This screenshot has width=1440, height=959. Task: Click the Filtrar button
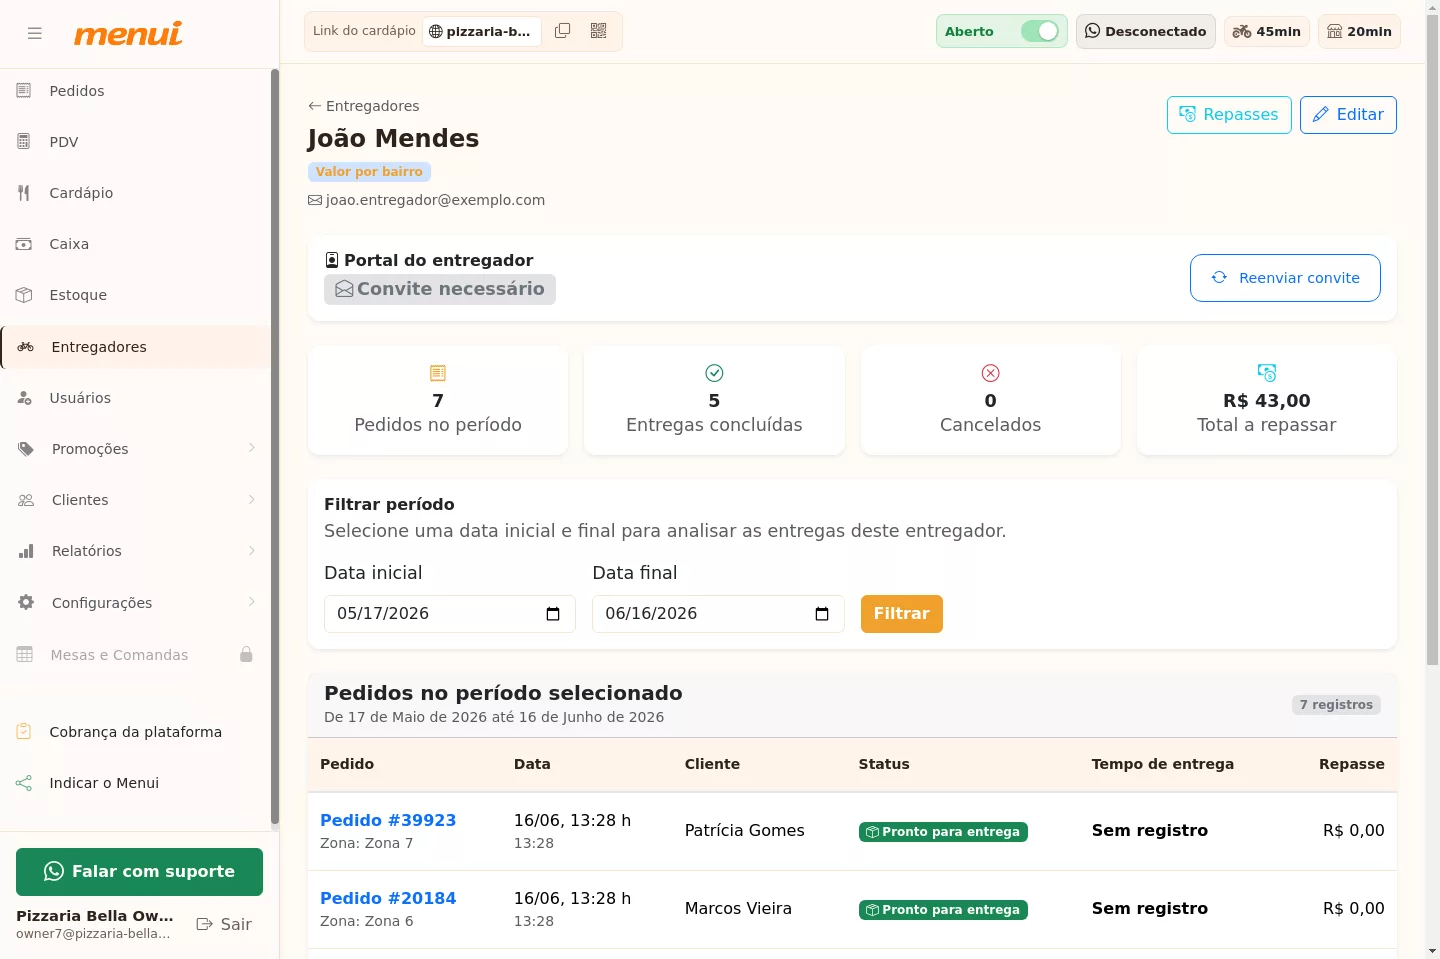(x=901, y=614)
